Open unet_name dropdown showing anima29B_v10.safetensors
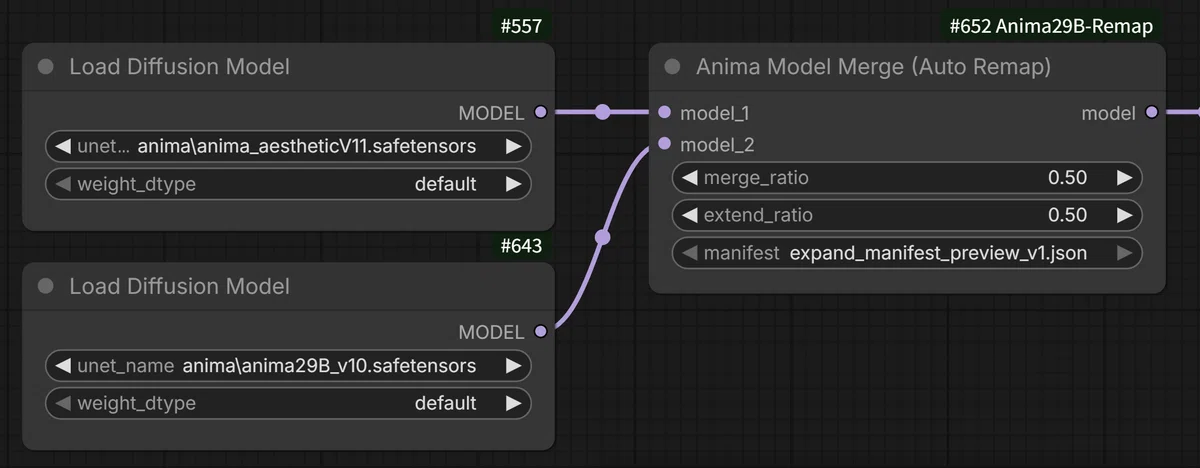Screen dimensions: 1200x468 288,366
